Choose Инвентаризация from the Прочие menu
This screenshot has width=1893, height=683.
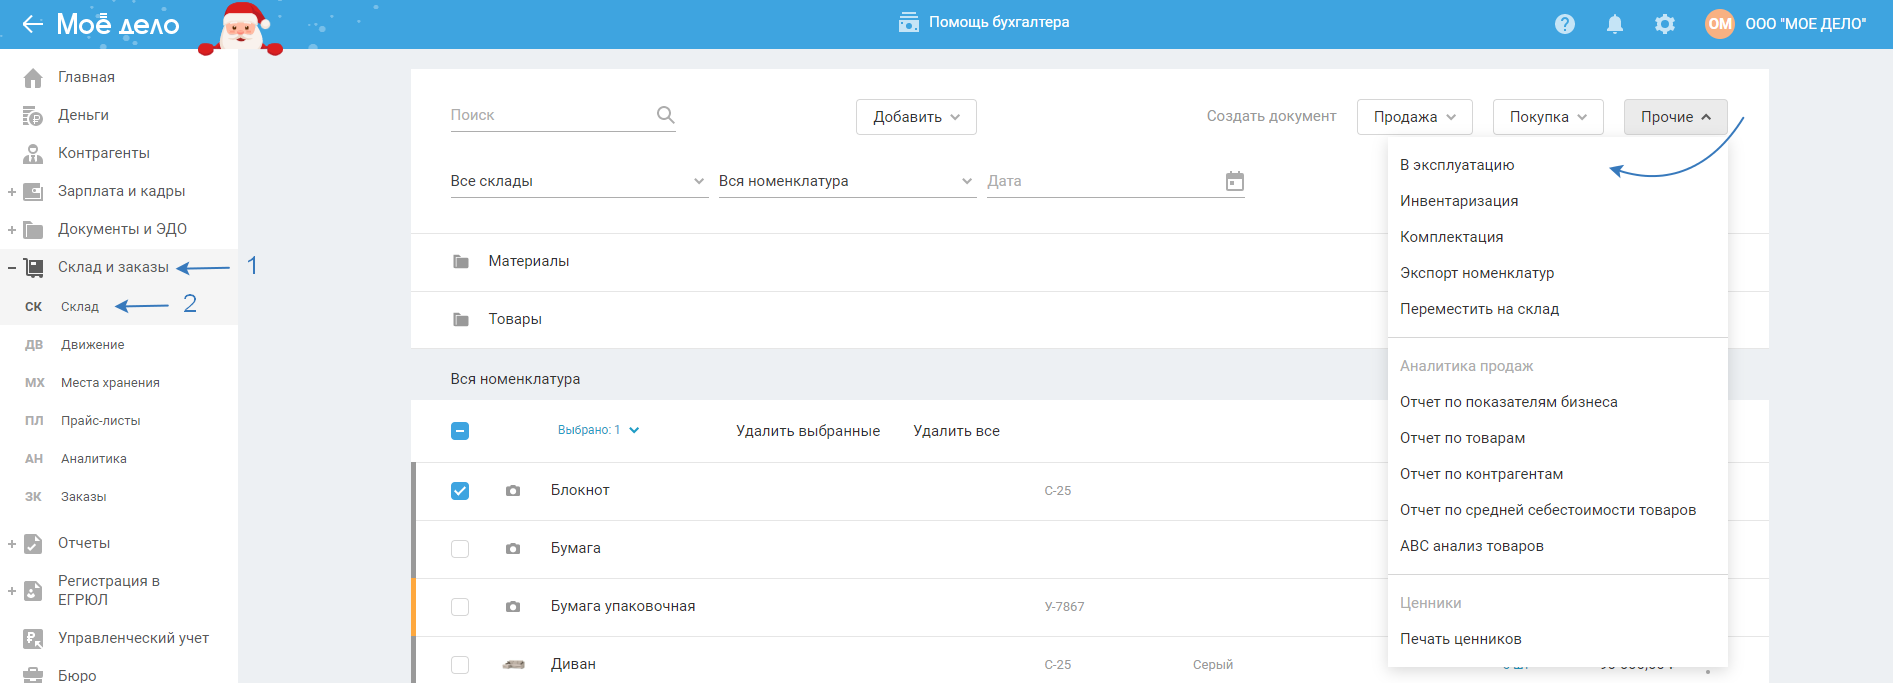pos(1459,201)
